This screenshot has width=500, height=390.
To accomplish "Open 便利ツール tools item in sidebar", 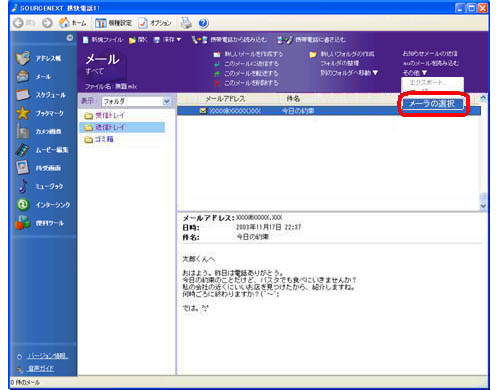I will pyautogui.click(x=40, y=223).
